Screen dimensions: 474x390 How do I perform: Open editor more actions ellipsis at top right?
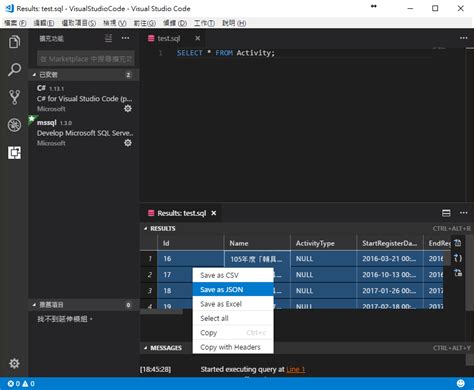[464, 38]
